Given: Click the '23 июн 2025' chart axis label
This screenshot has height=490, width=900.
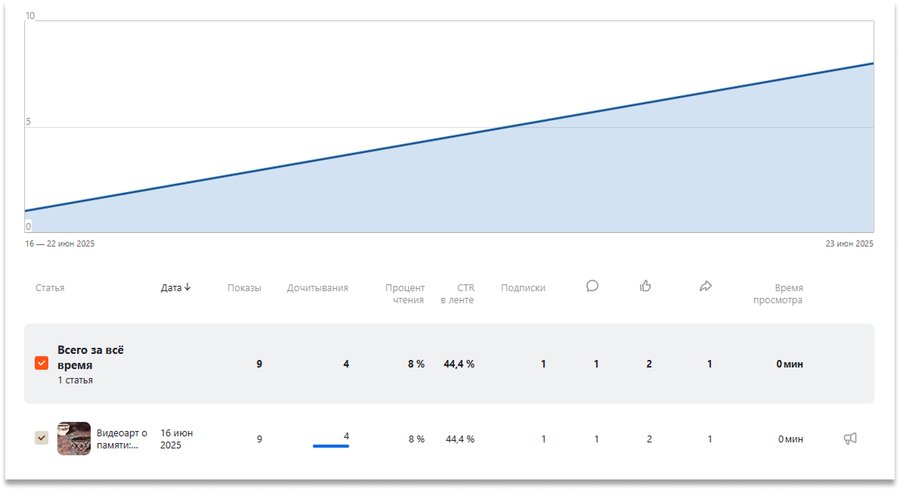Looking at the screenshot, I should 849,243.
